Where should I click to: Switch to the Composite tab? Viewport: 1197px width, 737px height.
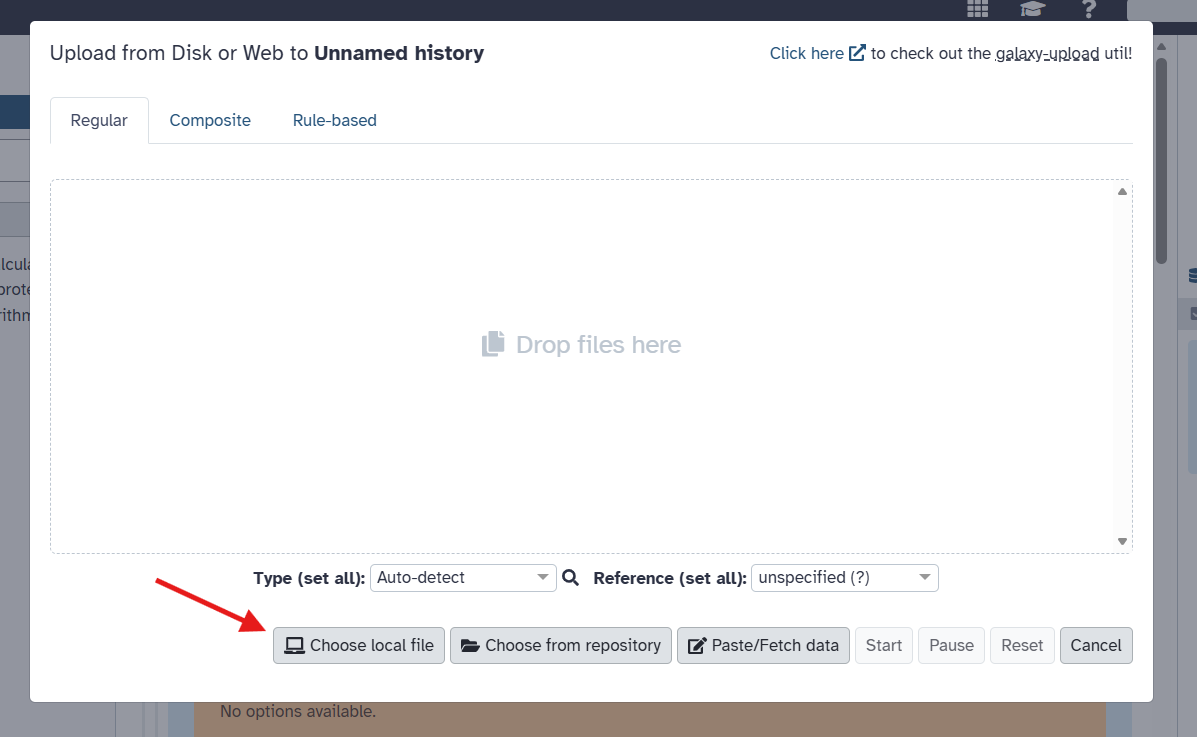[x=210, y=120]
